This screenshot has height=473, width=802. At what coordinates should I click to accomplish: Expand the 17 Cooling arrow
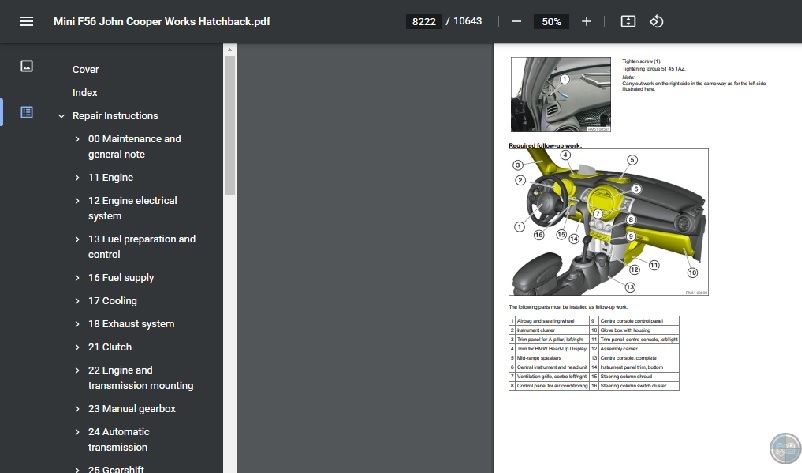pos(77,301)
